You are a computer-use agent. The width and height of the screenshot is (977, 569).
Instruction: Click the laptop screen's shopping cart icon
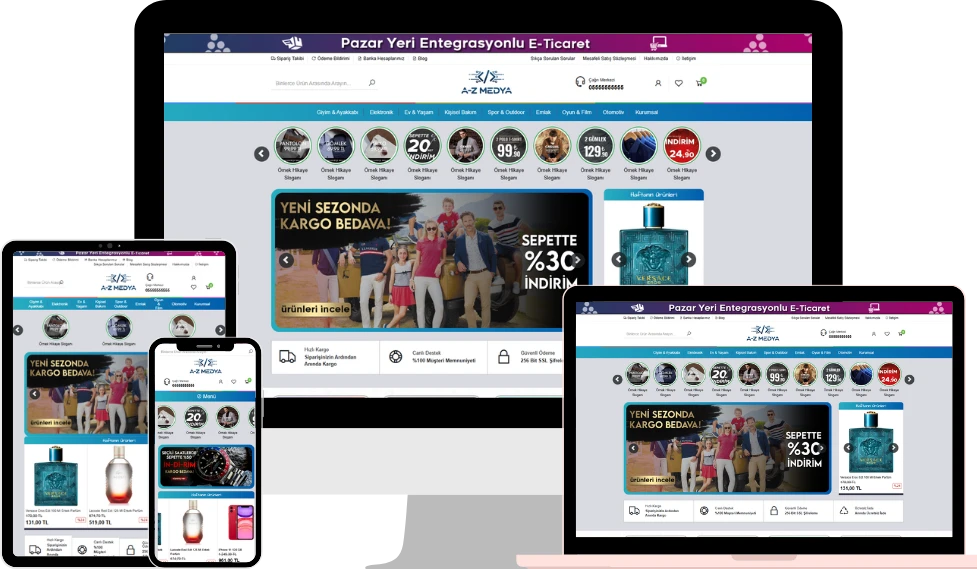pos(898,333)
